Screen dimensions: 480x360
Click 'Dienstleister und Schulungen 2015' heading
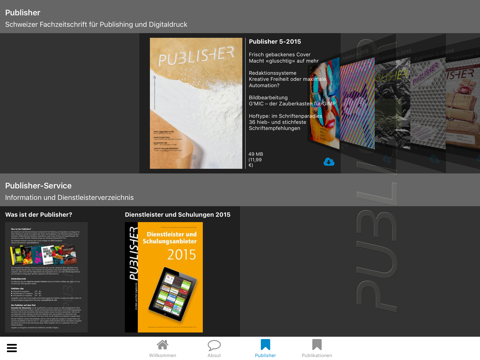(177, 215)
